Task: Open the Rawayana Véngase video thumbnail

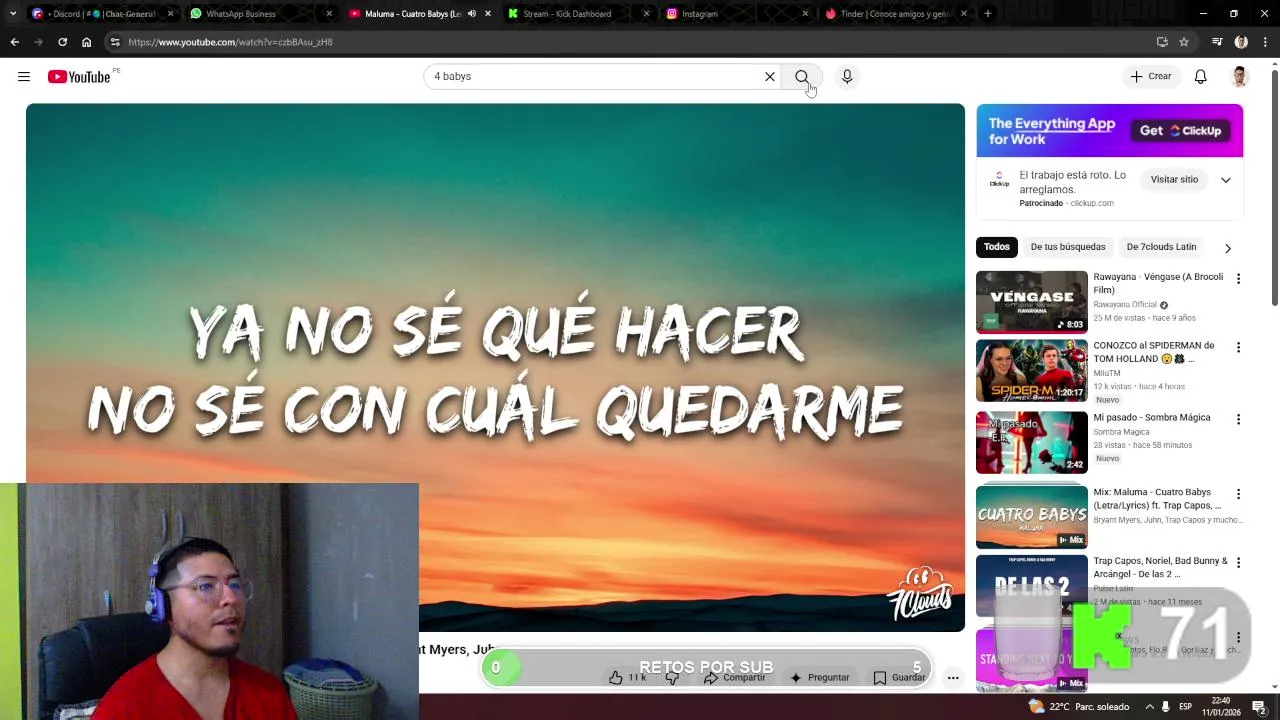Action: click(x=1032, y=302)
